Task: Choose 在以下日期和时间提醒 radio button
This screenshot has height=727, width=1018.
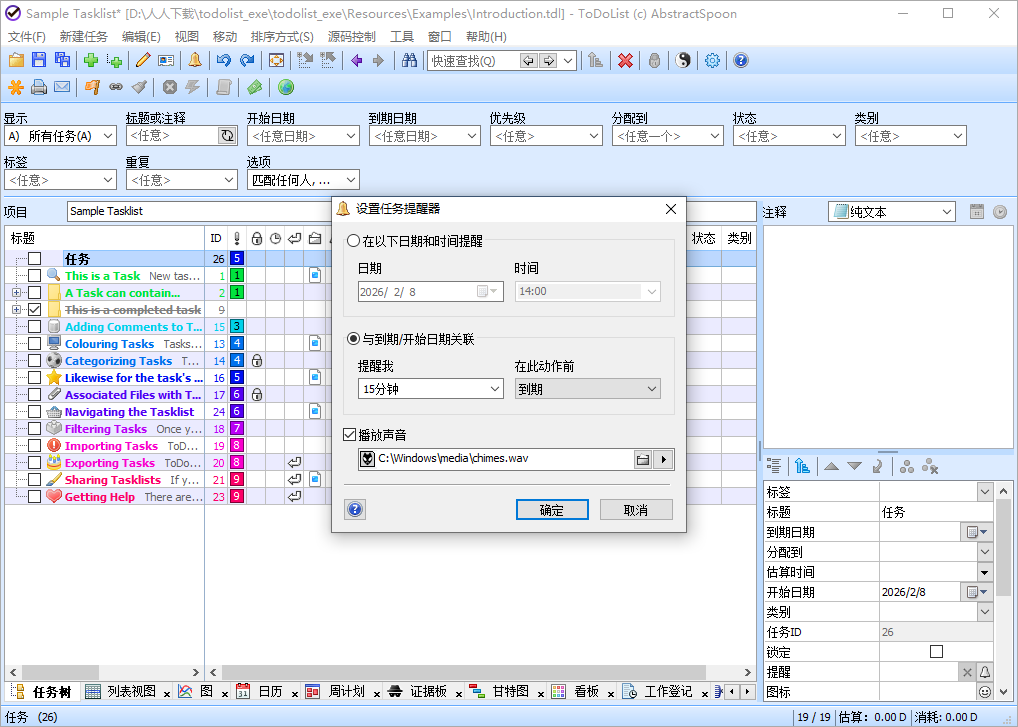Action: pos(355,239)
